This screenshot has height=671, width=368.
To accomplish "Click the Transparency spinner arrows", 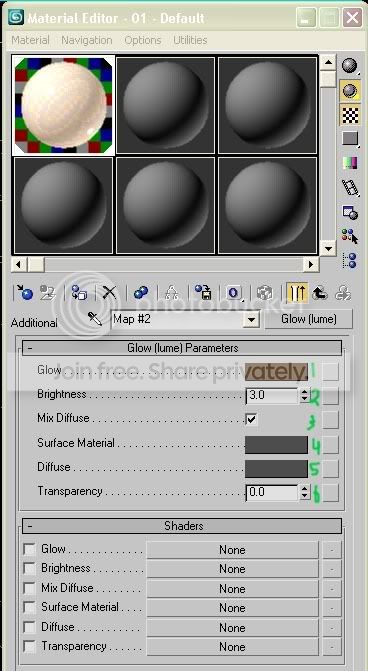I will 304,493.
